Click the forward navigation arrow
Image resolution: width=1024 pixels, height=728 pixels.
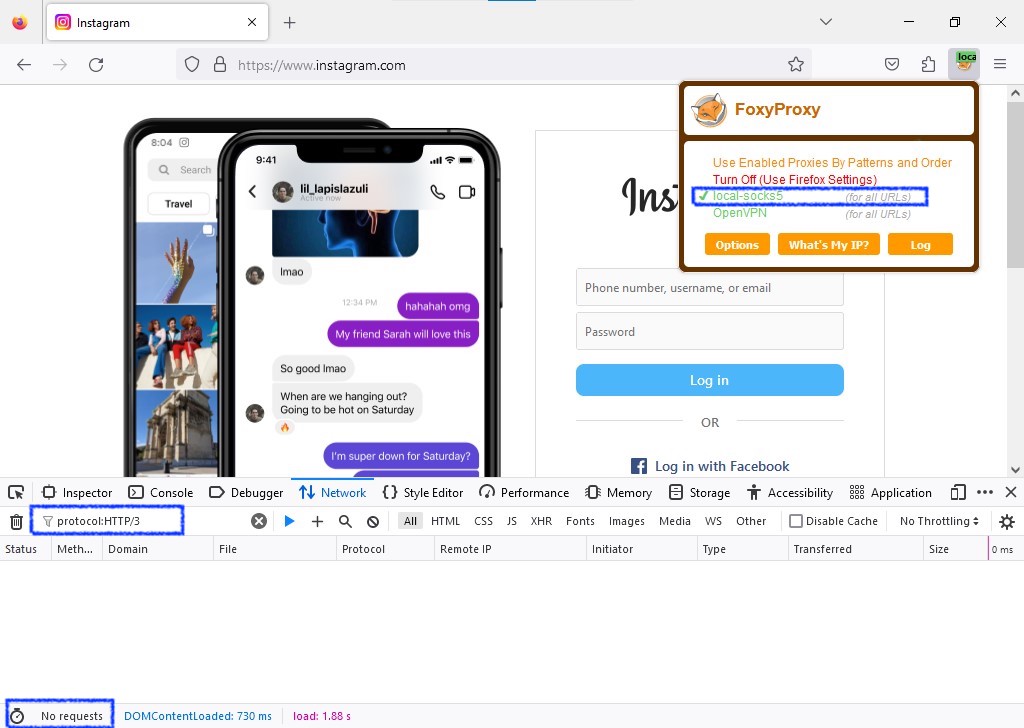tap(60, 65)
